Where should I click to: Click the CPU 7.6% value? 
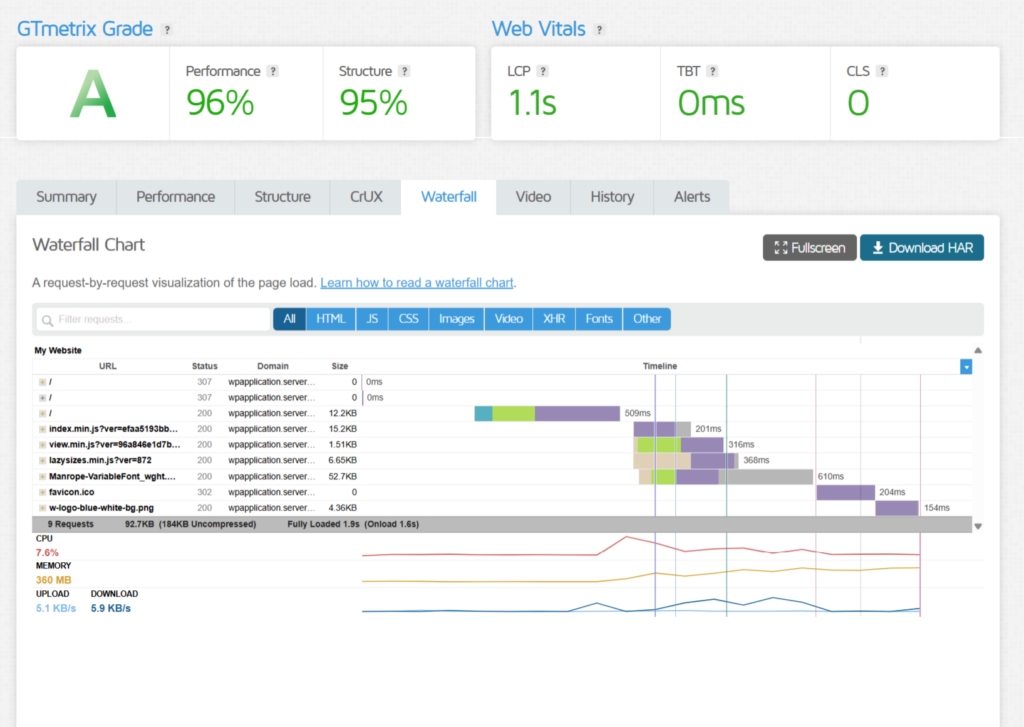47,553
